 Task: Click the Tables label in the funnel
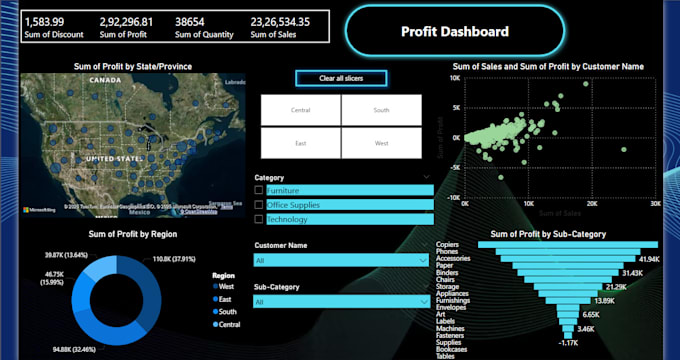pos(445,357)
